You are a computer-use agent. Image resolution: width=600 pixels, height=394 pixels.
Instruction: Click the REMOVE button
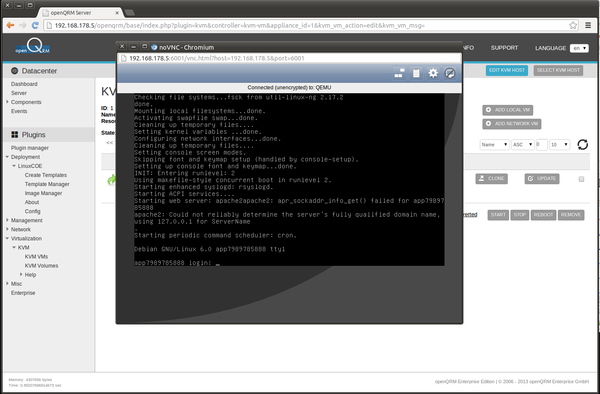point(571,215)
